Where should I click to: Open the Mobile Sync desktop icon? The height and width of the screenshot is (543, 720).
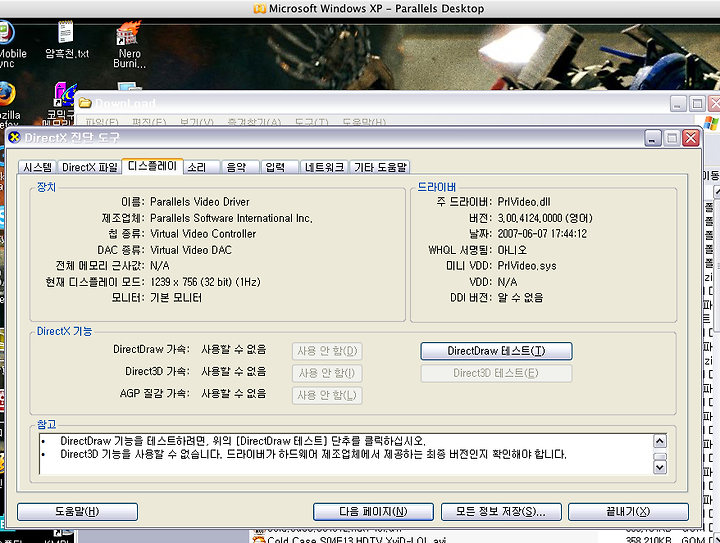[9, 44]
